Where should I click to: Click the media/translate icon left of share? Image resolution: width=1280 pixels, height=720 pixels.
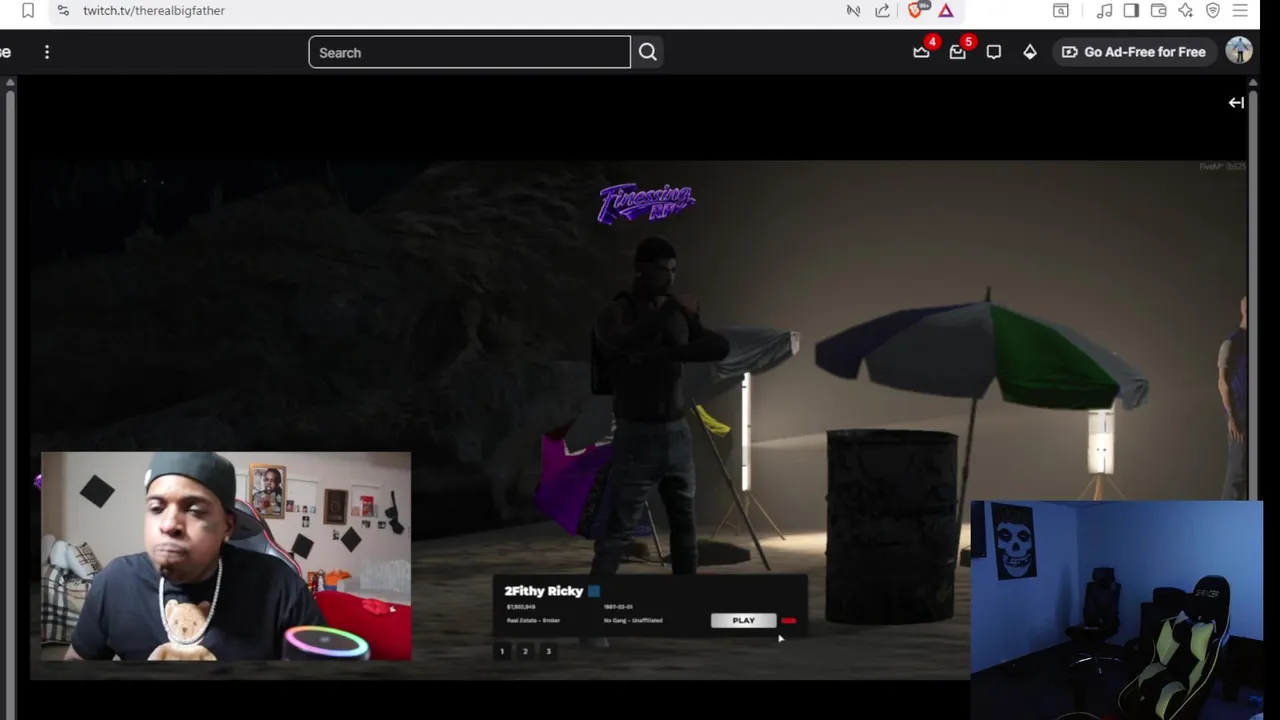[853, 10]
